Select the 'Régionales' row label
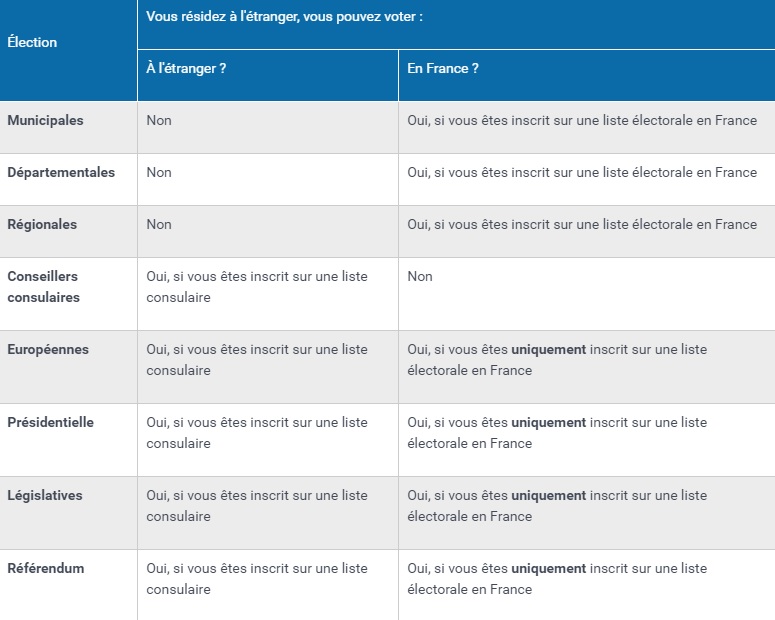Viewport: 775px width, 620px height. pos(42,224)
